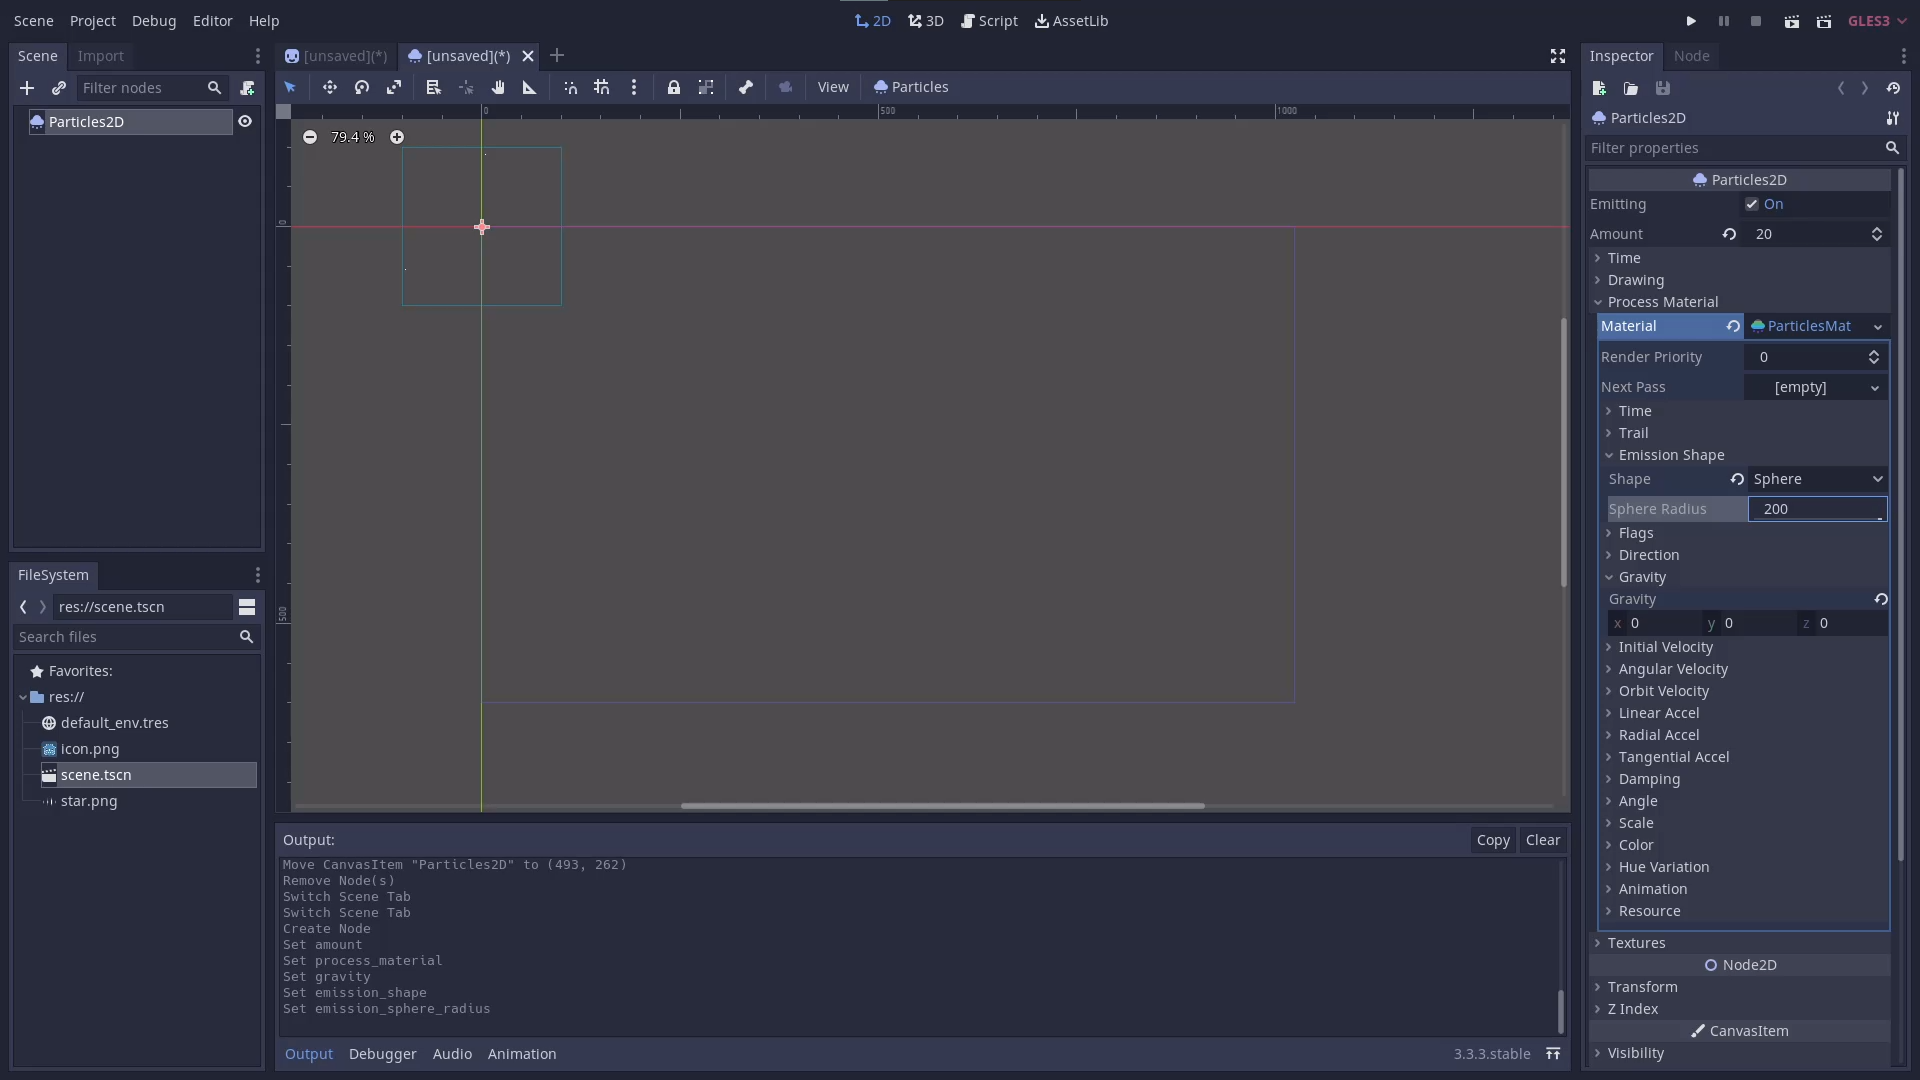The height and width of the screenshot is (1080, 1920).
Task: Expand the Textures section
Action: click(x=1637, y=943)
